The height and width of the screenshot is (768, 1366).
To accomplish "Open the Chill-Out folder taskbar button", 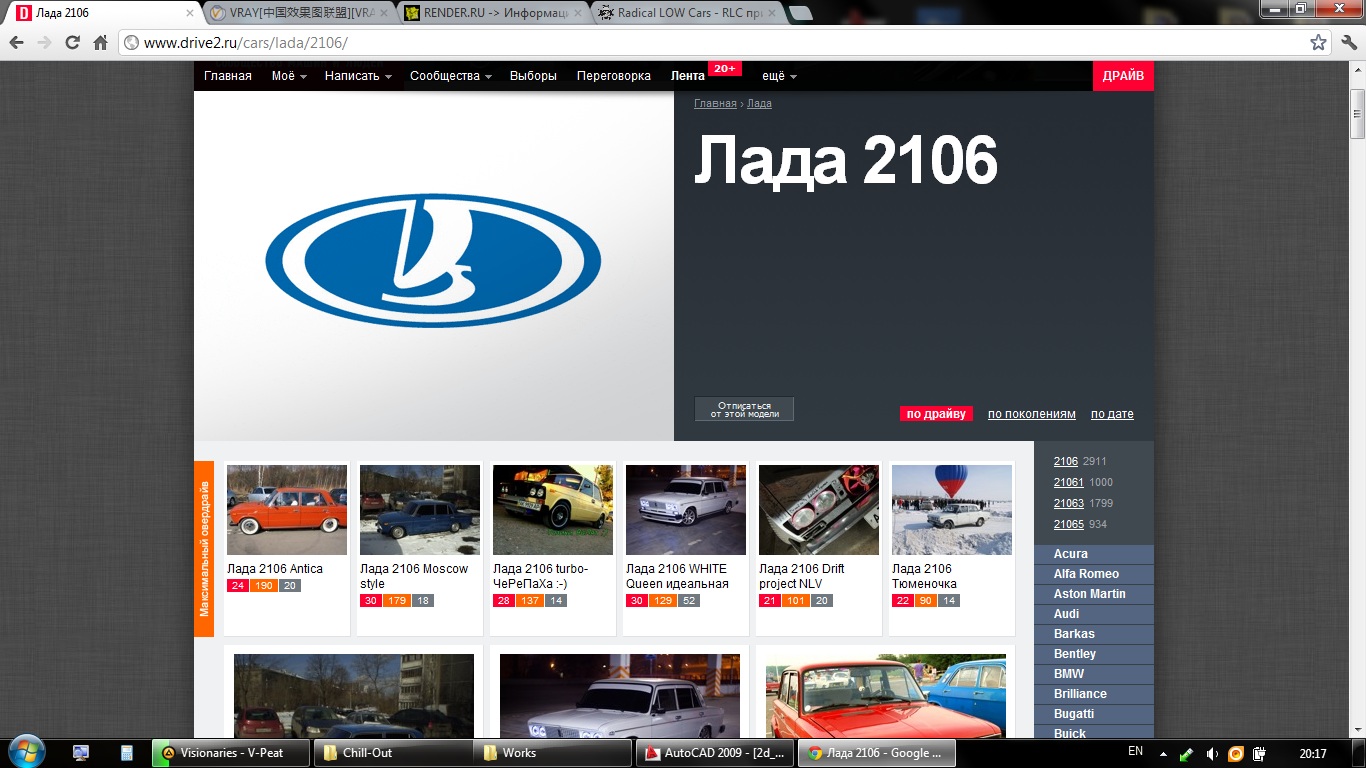I will coord(392,753).
